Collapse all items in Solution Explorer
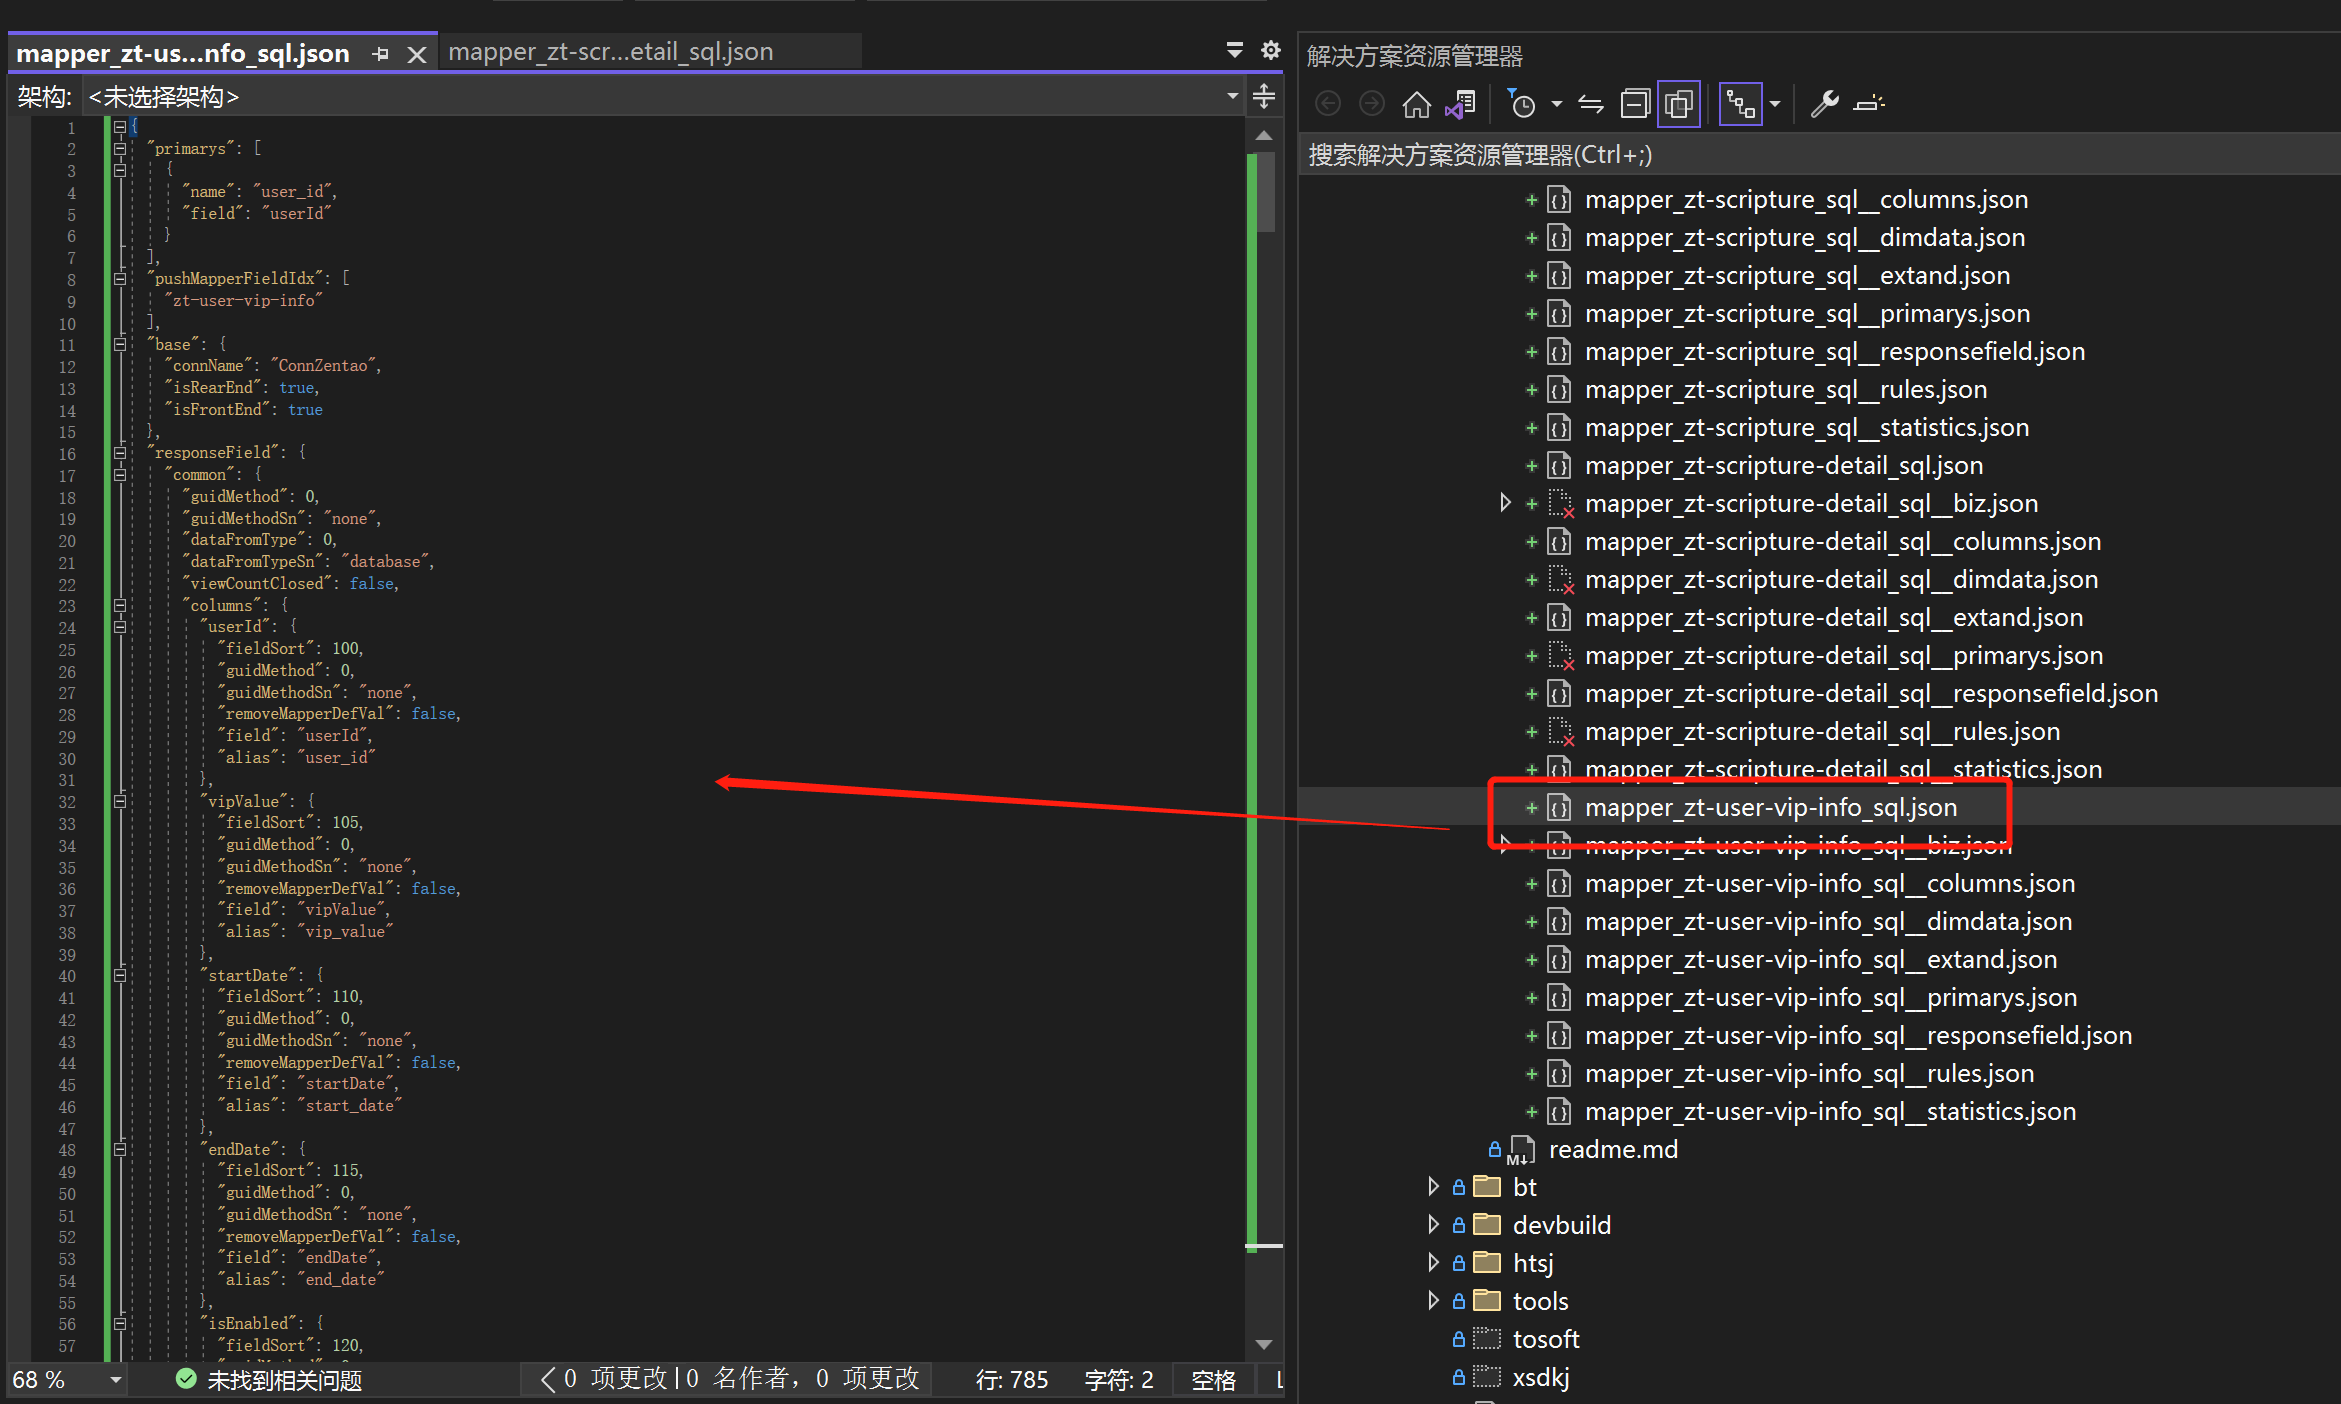2341x1404 pixels. 1635,104
